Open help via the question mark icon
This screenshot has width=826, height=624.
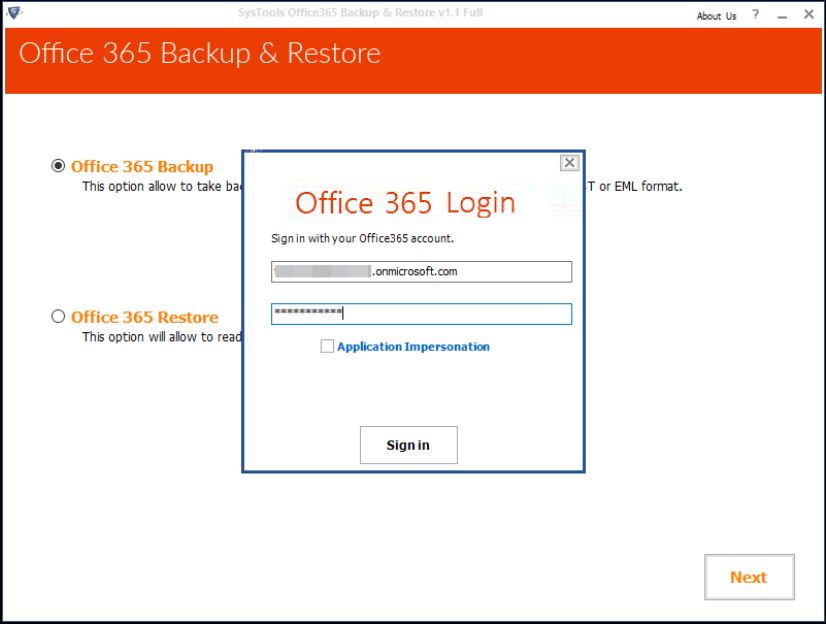coord(755,15)
